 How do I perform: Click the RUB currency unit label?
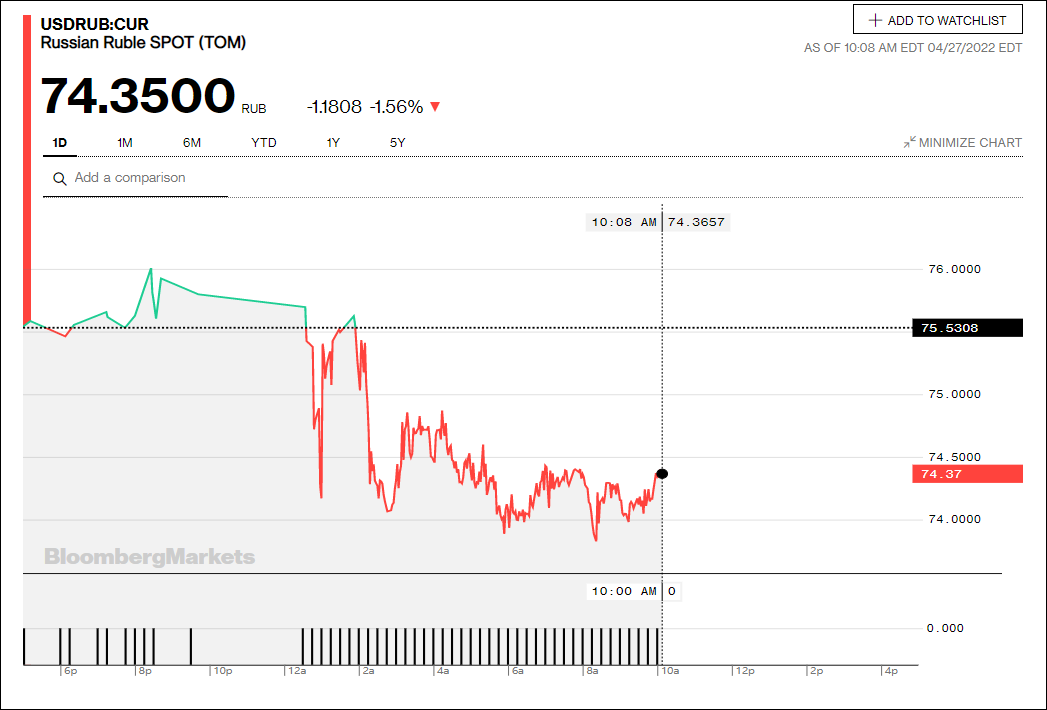254,109
